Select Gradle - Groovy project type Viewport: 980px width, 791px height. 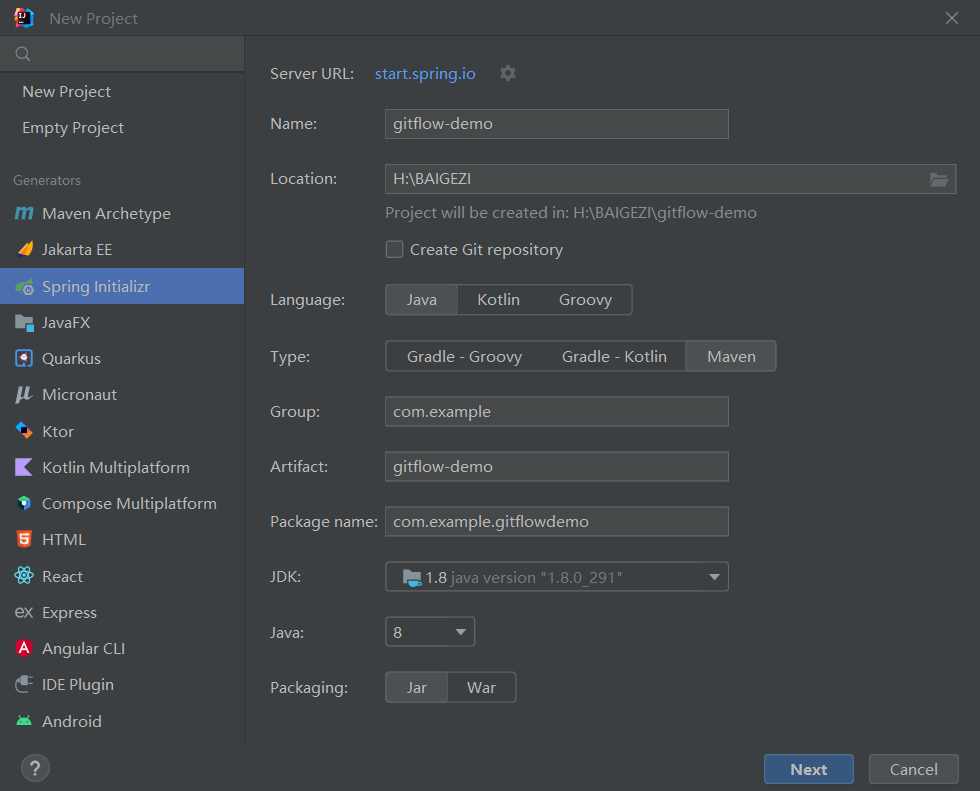[x=464, y=356]
